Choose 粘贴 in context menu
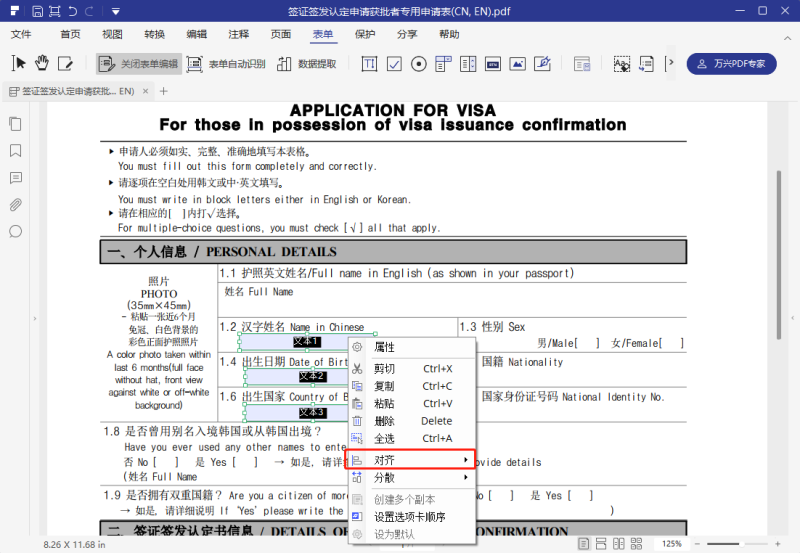The image size is (800, 553). click(412, 404)
